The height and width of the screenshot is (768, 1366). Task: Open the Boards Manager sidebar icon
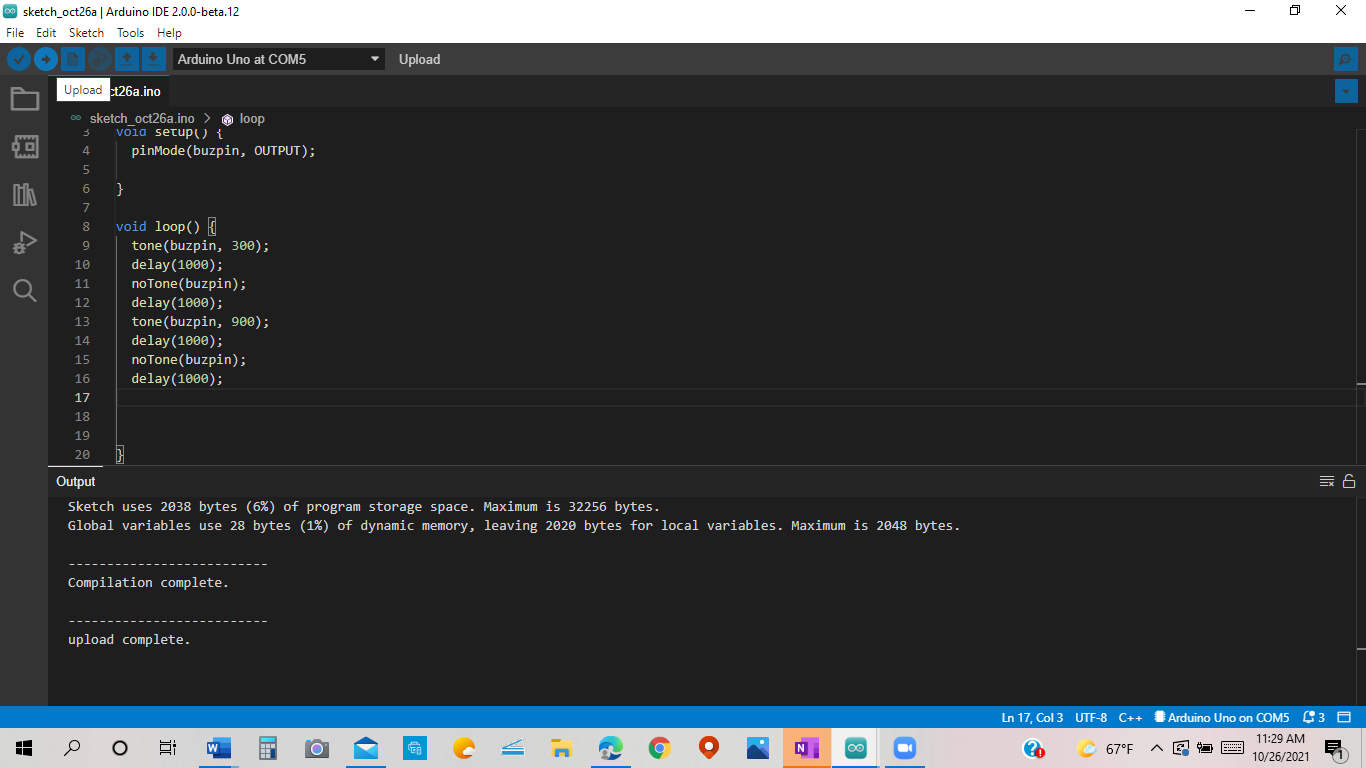click(x=24, y=146)
